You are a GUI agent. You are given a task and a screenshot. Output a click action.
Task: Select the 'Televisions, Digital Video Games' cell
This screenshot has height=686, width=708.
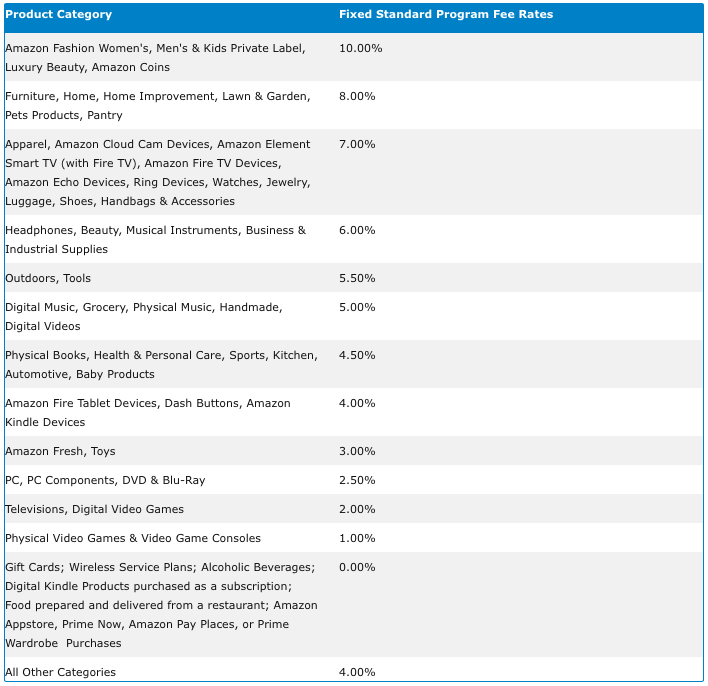(x=94, y=509)
